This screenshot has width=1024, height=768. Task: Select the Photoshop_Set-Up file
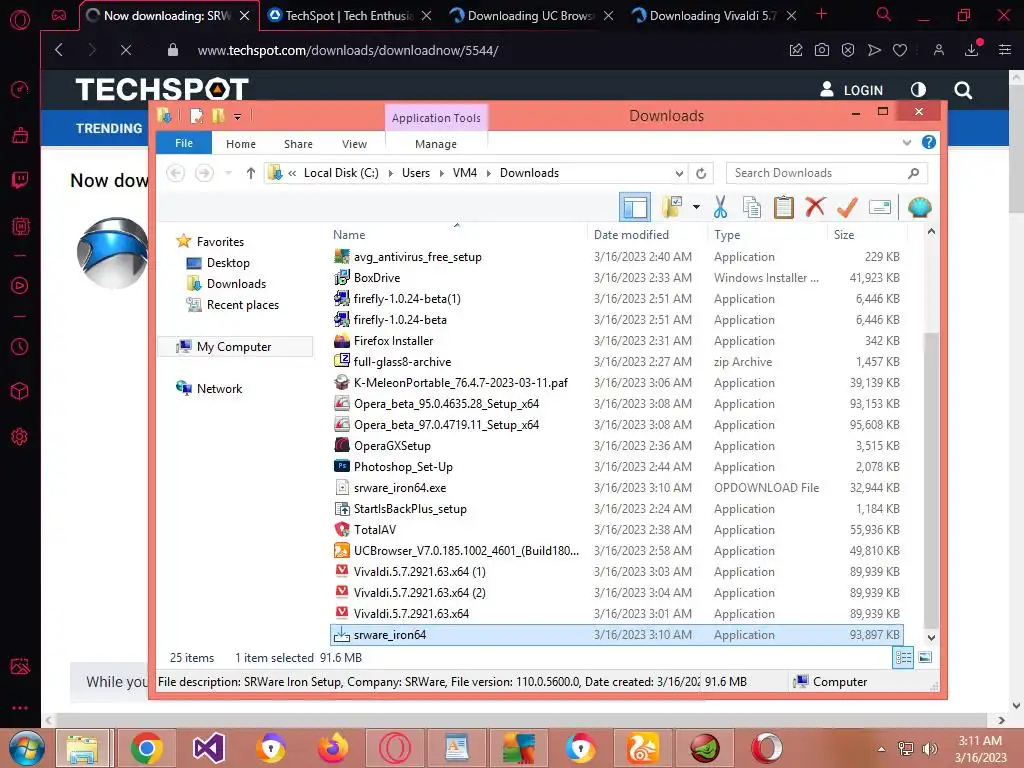(x=403, y=467)
